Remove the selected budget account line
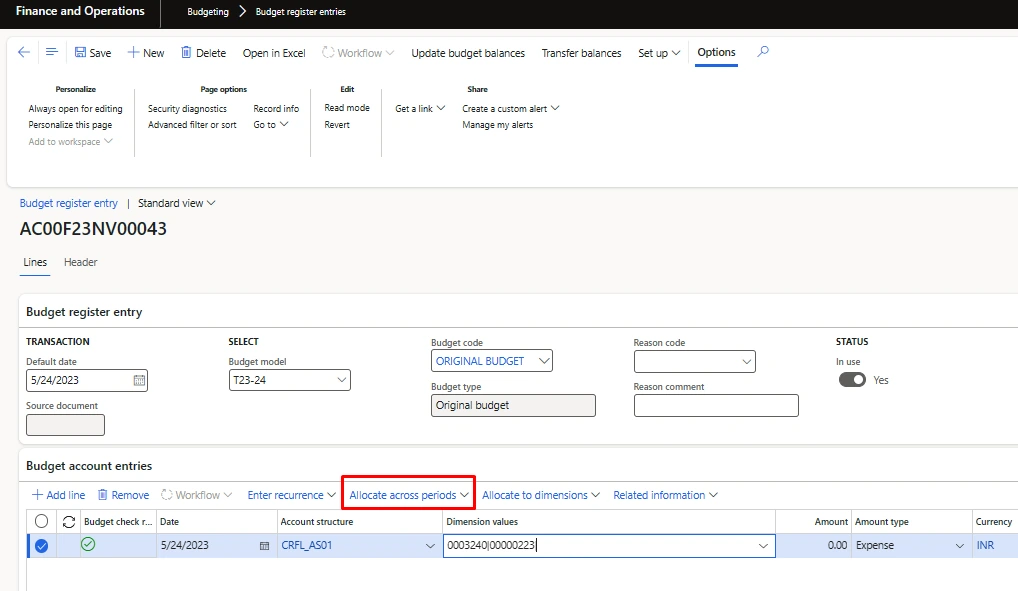This screenshot has width=1018, height=591. (123, 495)
